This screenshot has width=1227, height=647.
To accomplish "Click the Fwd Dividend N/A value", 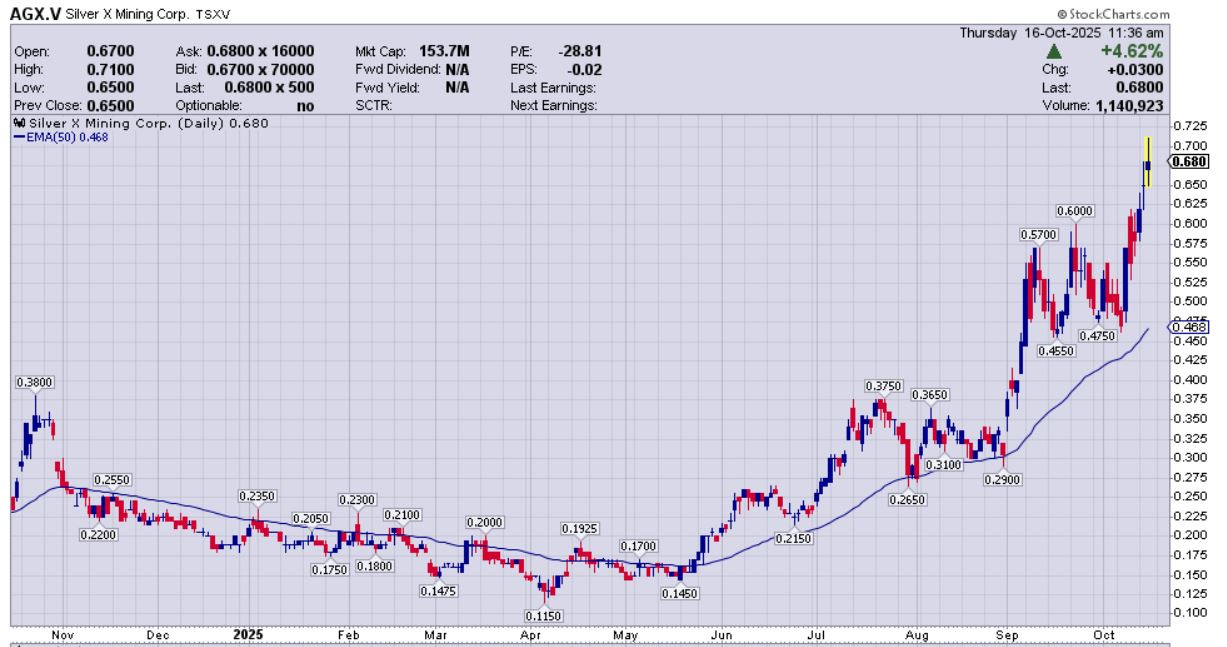I will point(458,70).
